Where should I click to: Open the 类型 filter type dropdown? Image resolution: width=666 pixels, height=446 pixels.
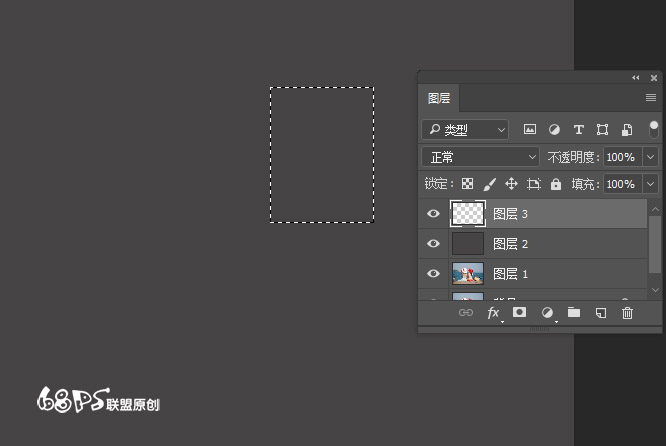click(465, 129)
